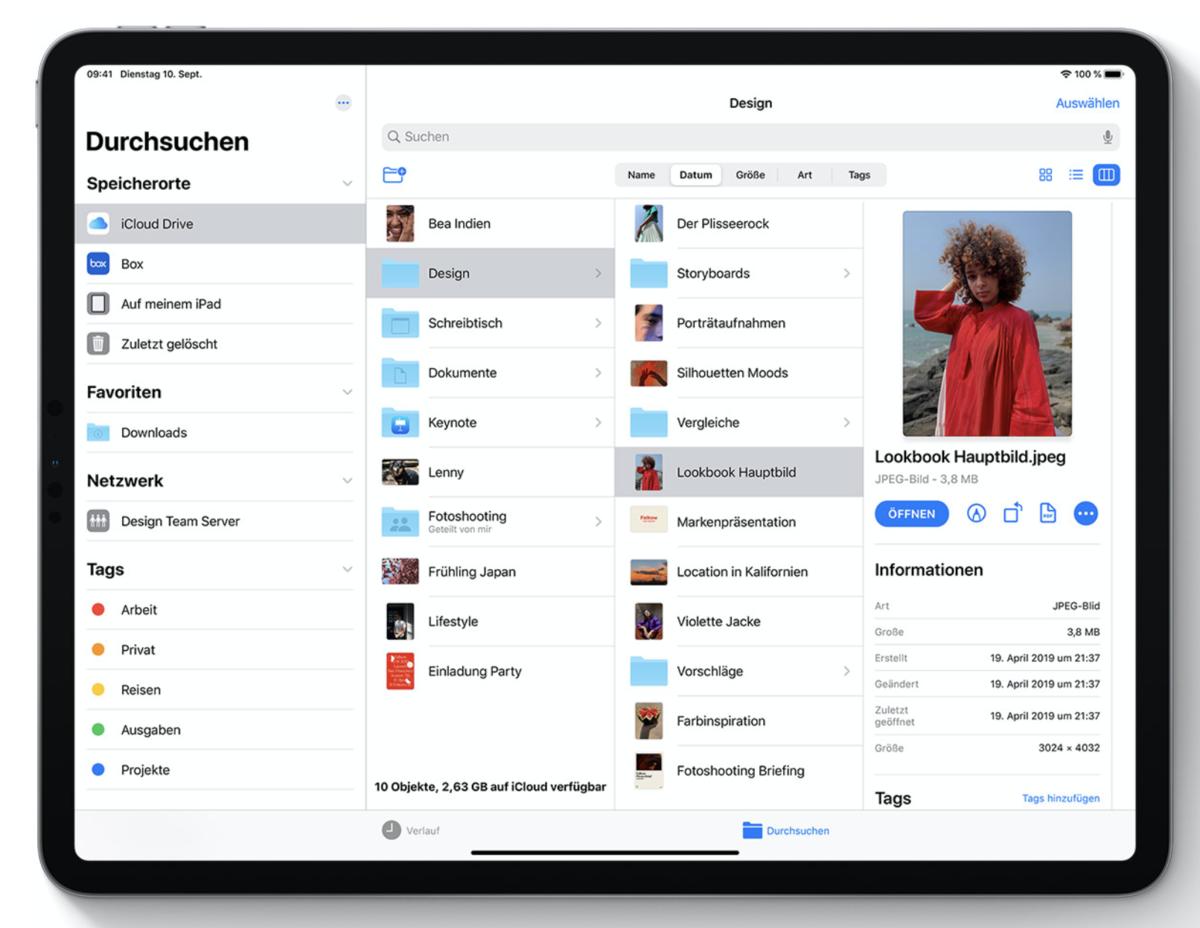1200x928 pixels.
Task: Open markup tool for Lookbook Hauptbild
Action: coord(977,513)
